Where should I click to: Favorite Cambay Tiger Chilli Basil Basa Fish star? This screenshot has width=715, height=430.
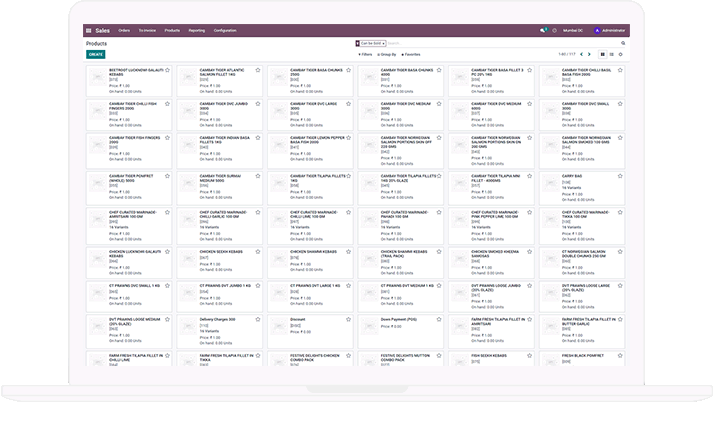click(620, 70)
